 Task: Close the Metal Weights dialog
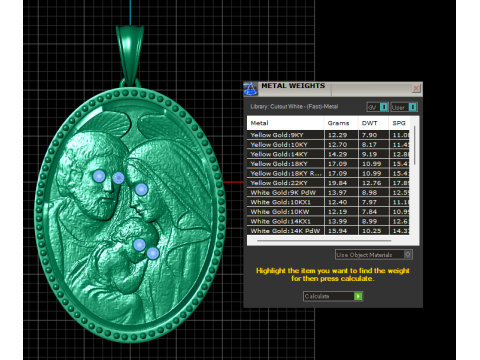tap(416, 88)
